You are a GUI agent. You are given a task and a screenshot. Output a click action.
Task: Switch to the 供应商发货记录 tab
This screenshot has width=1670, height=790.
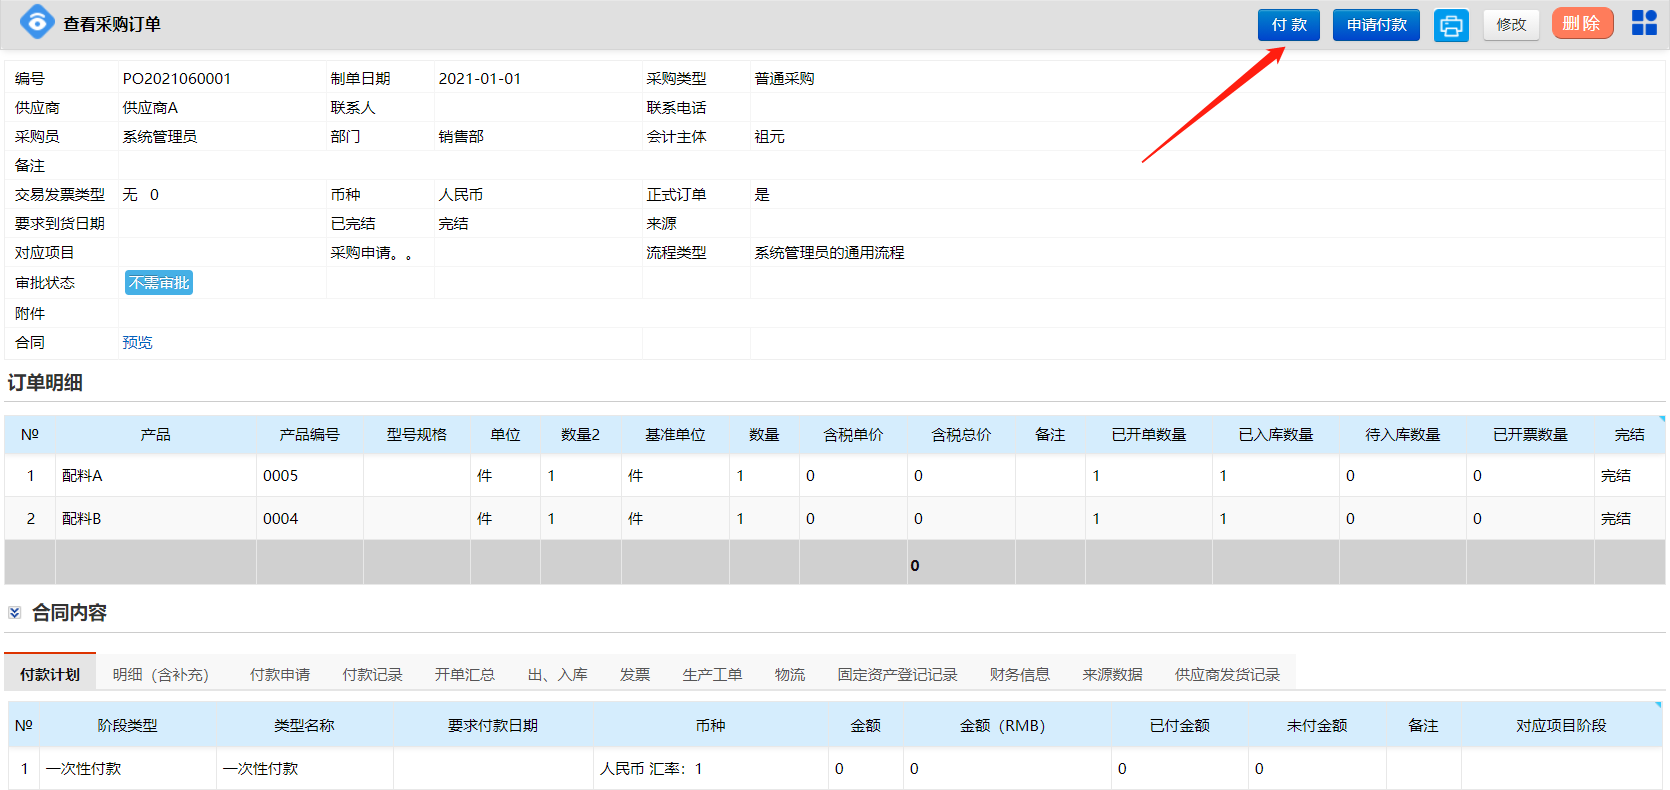(x=1227, y=675)
